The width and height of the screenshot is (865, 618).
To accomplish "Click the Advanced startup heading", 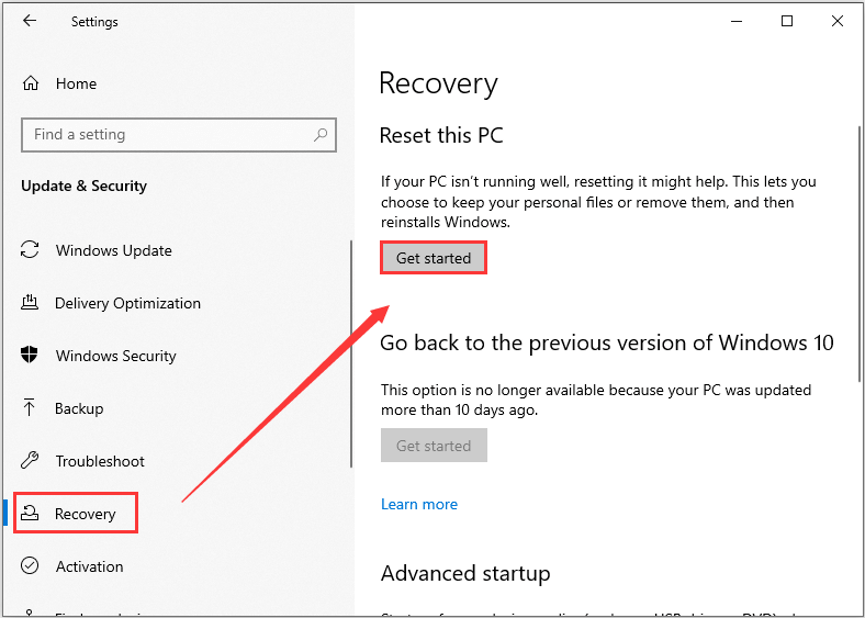I will pyautogui.click(x=465, y=574).
